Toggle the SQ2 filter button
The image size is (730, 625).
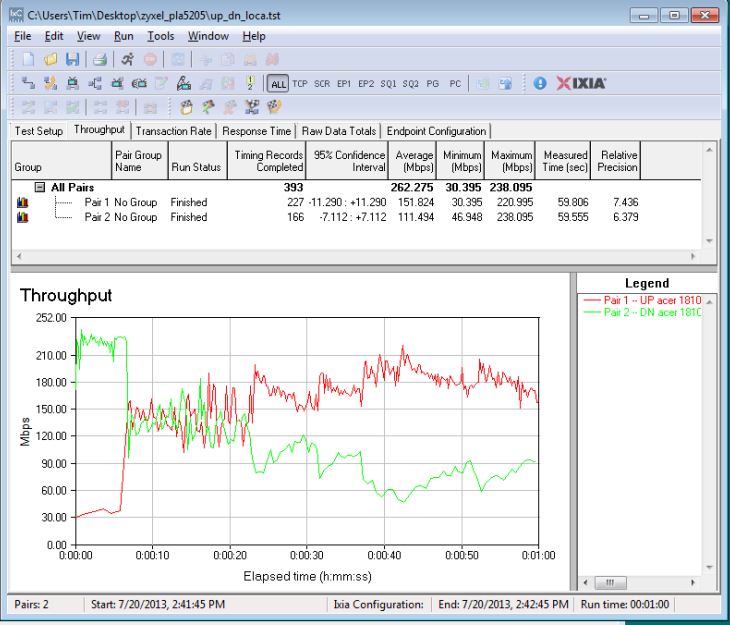tap(411, 84)
